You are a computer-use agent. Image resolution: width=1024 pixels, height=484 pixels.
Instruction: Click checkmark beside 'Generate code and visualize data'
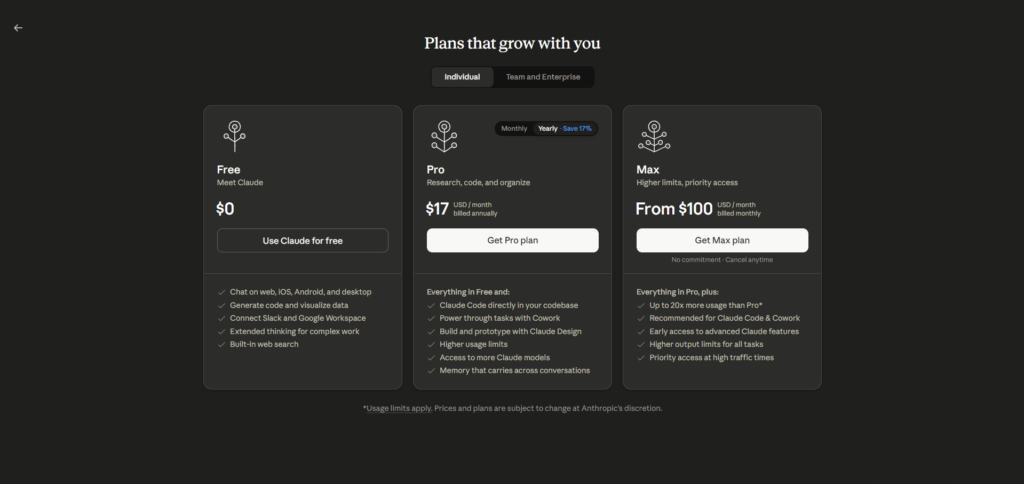click(x=221, y=306)
